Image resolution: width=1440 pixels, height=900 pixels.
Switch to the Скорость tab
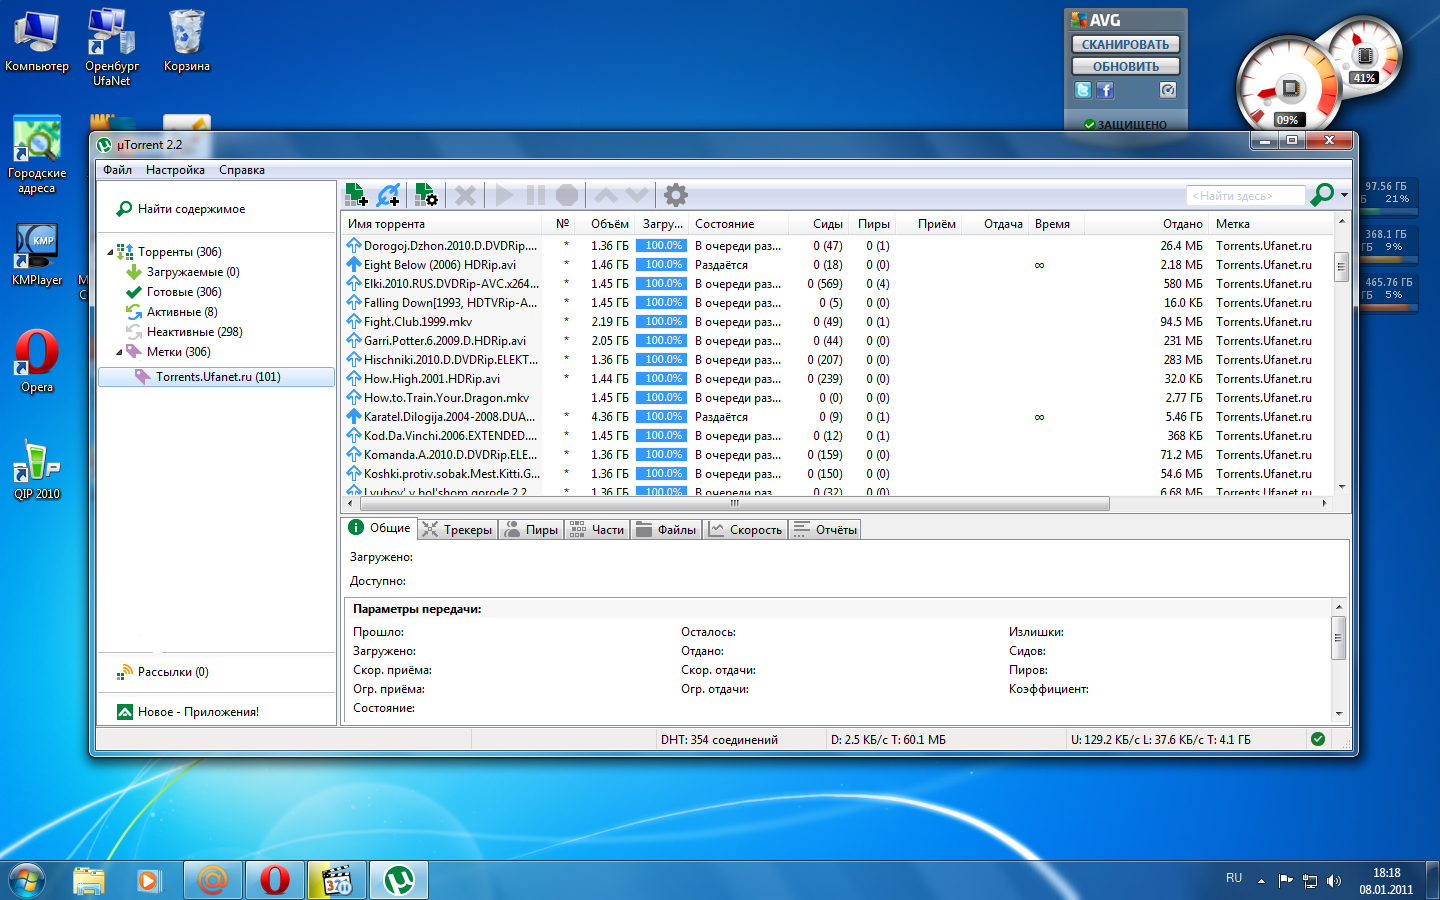[x=745, y=530]
